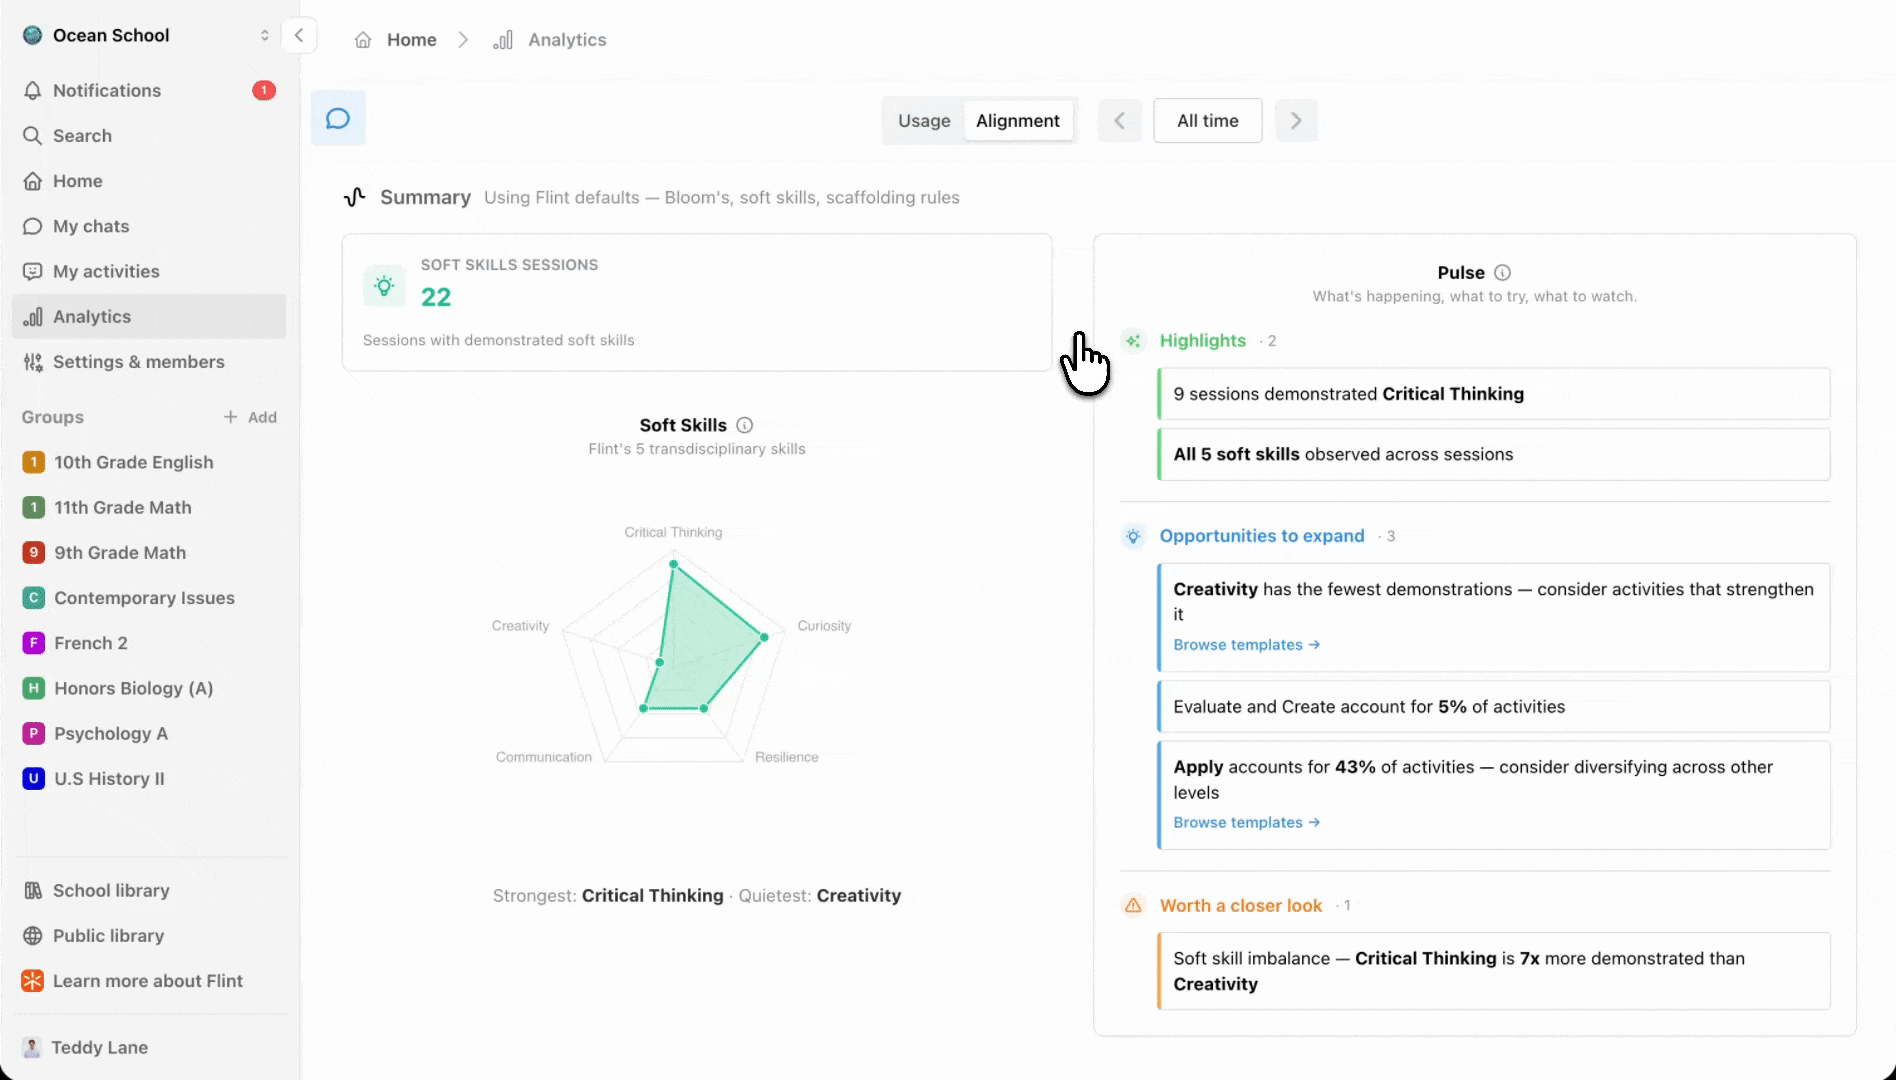Browse templates under the Apply suggestion
Viewport: 1896px width, 1080px height.
point(1246,822)
